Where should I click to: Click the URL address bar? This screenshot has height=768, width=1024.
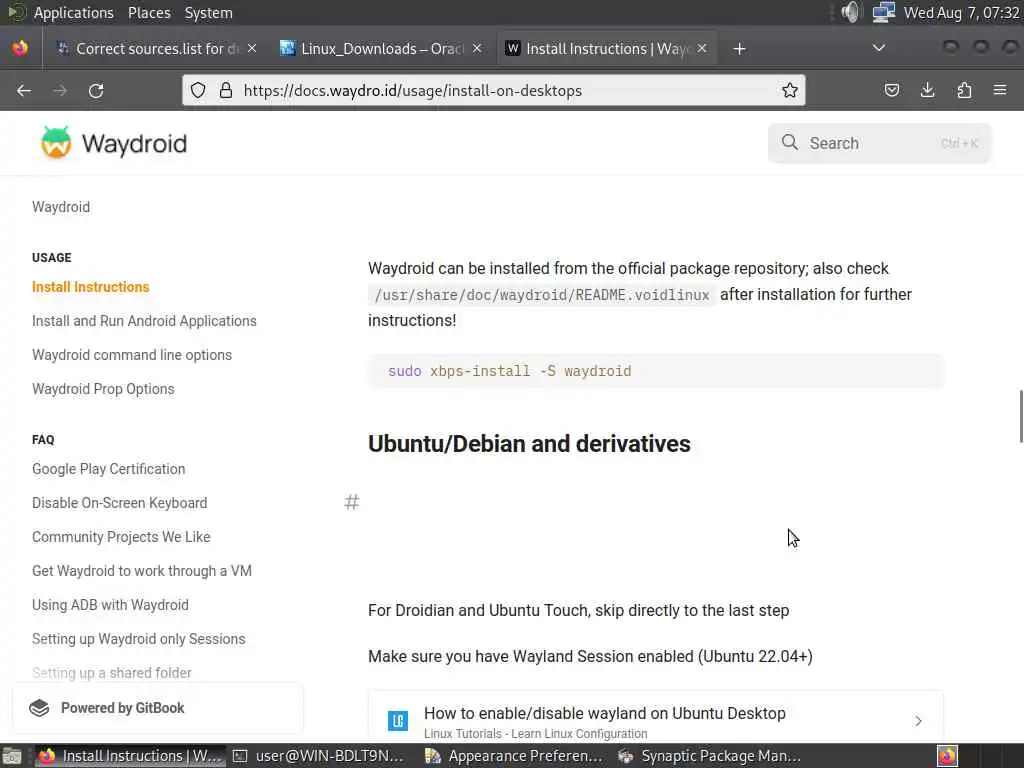pyautogui.click(x=494, y=90)
